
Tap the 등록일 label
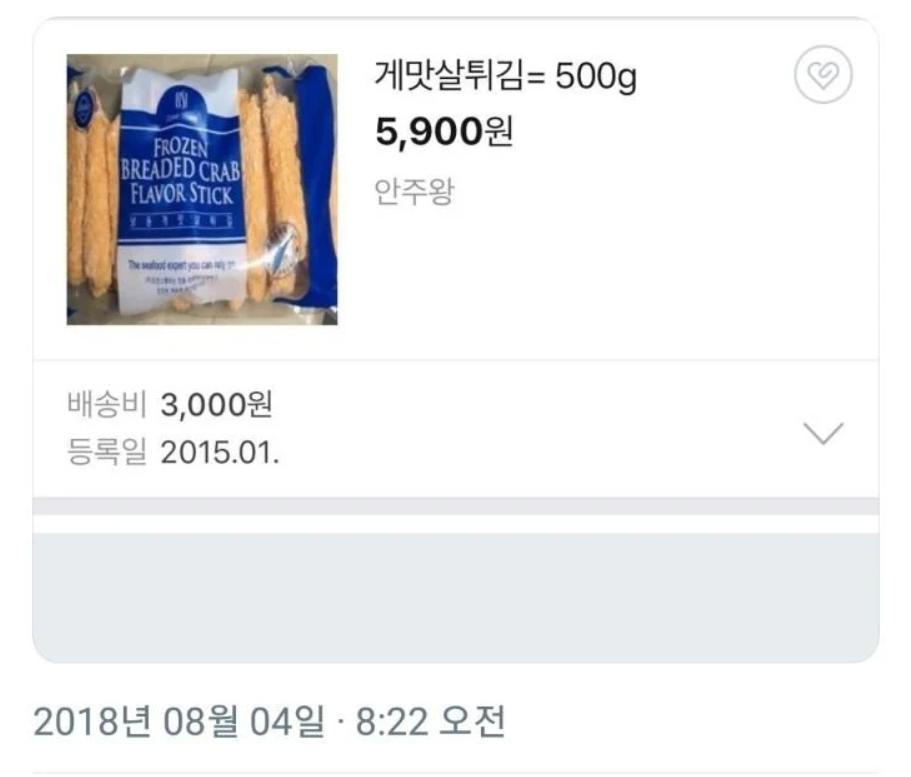click(x=107, y=452)
